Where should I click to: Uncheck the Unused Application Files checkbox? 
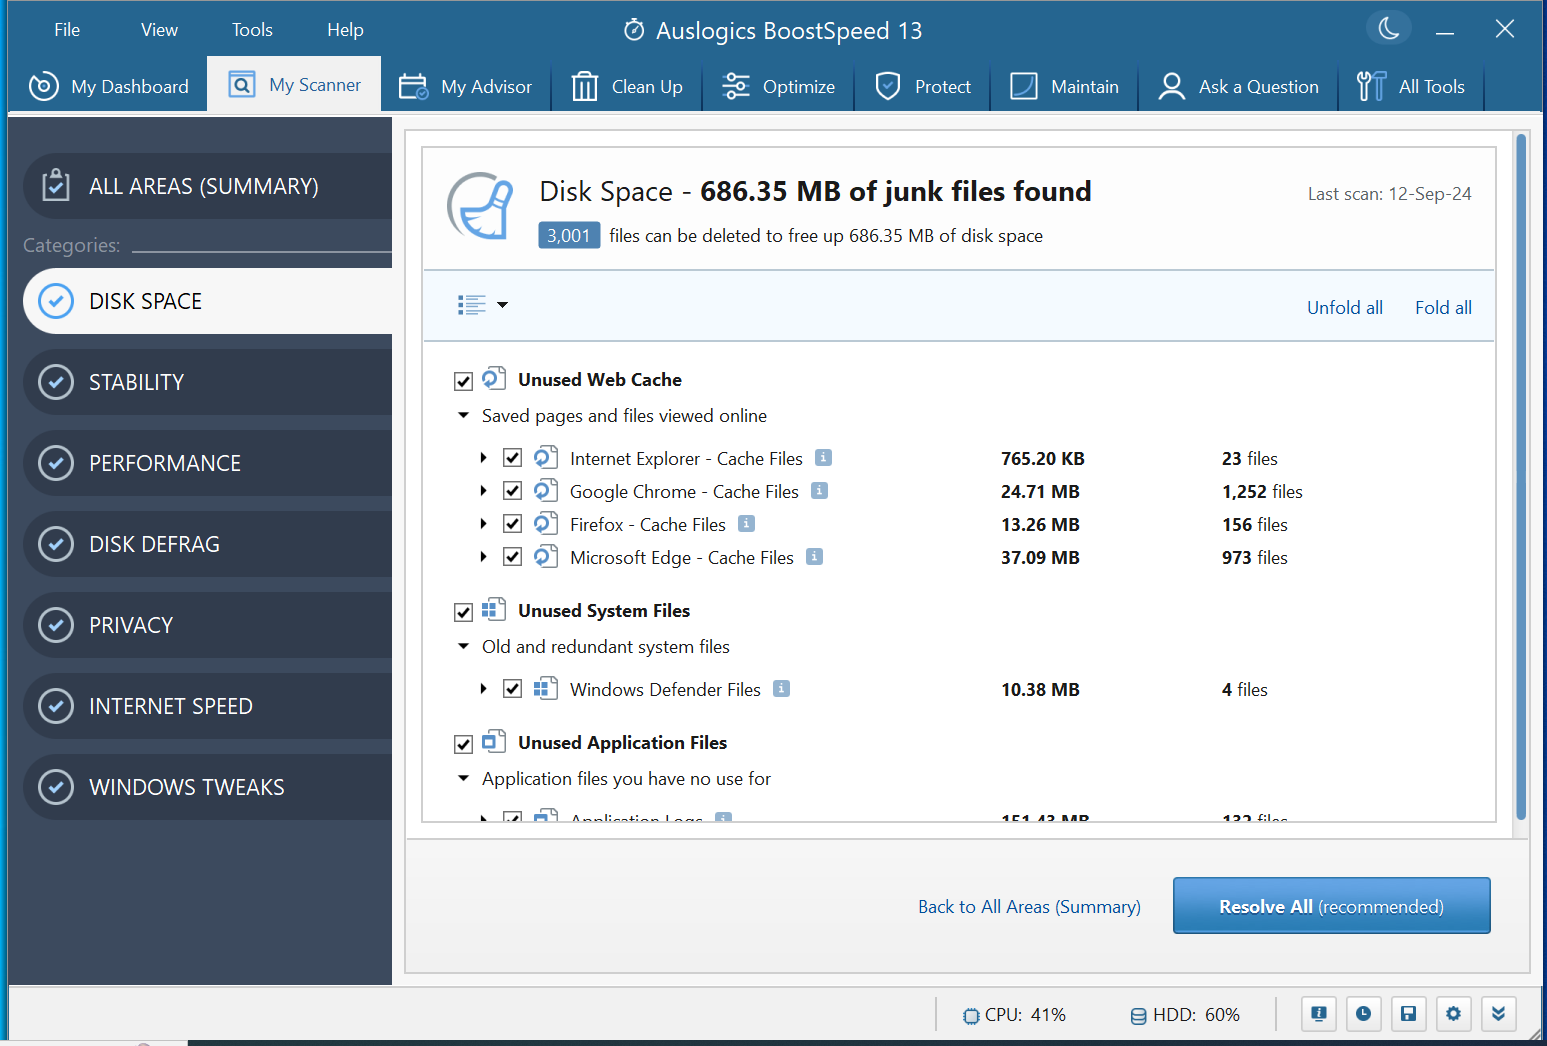pyautogui.click(x=463, y=744)
